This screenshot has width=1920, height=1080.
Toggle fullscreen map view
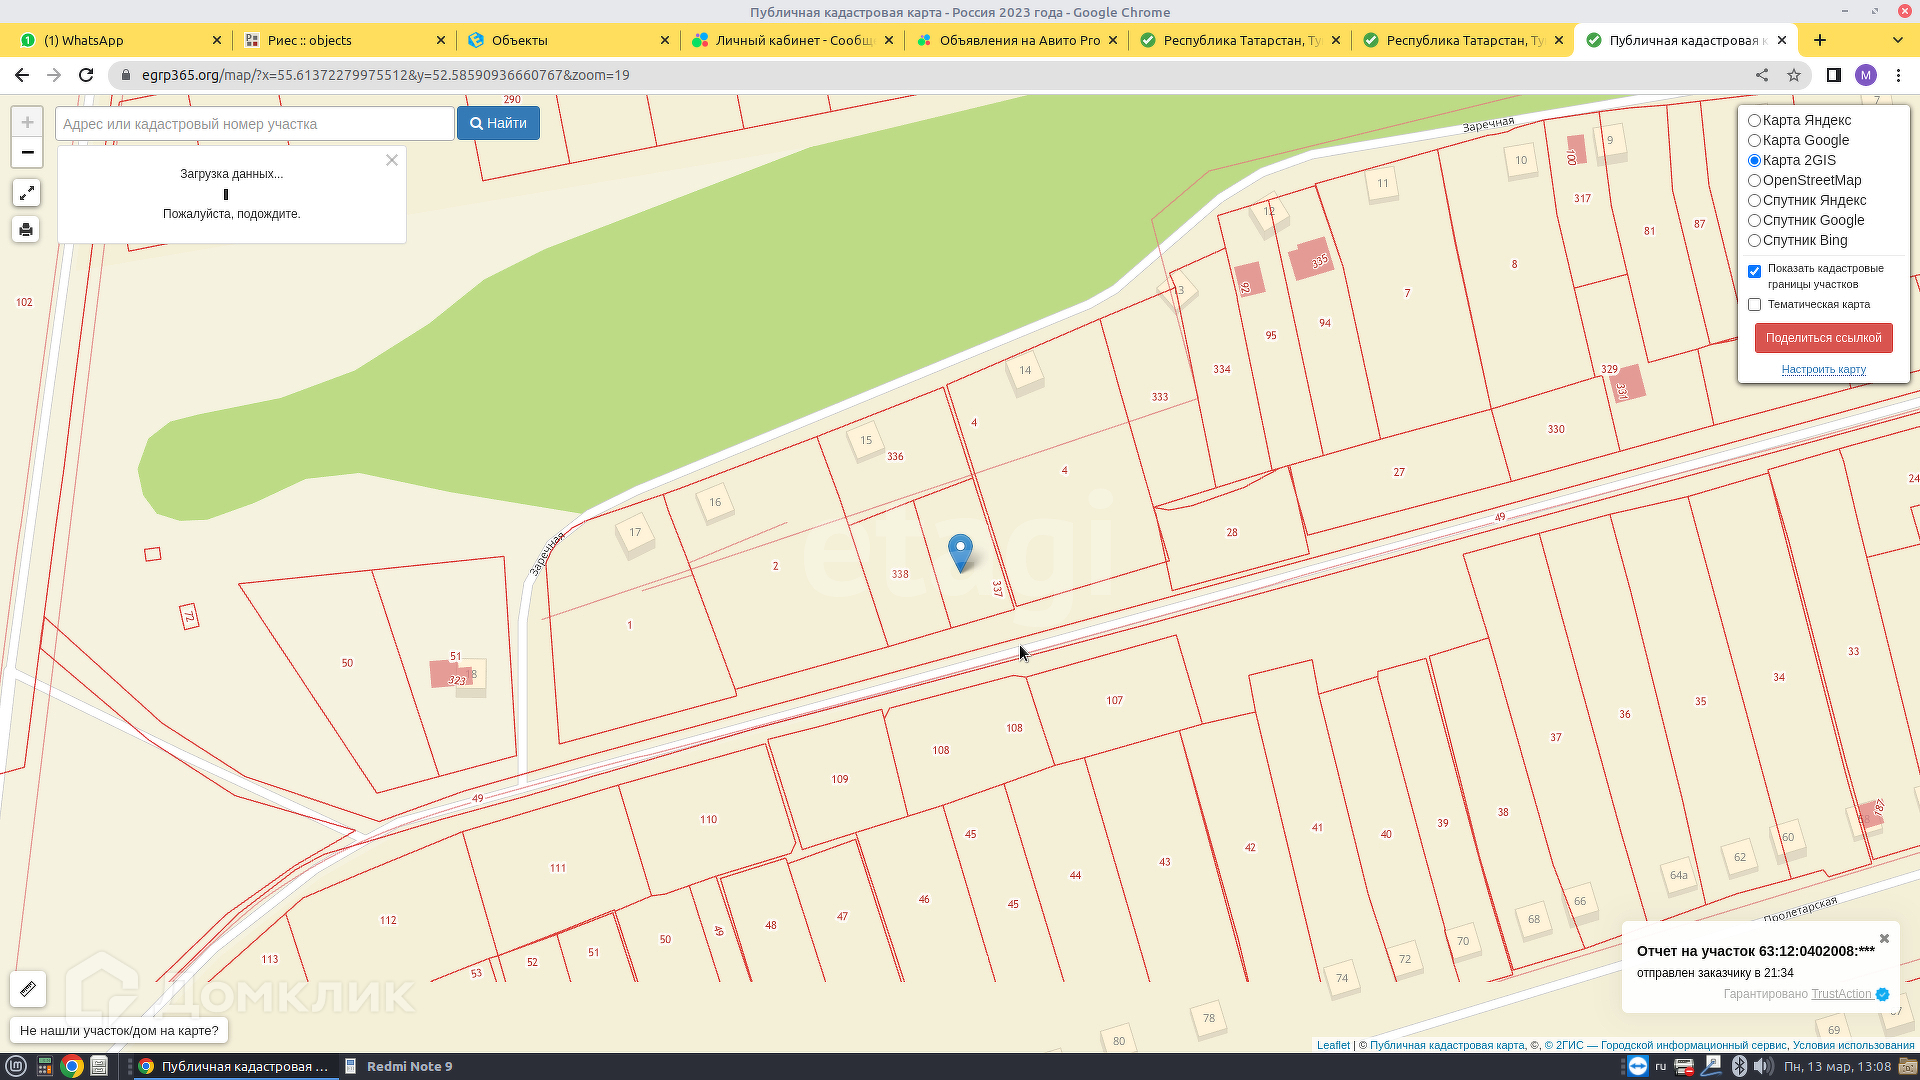point(27,193)
